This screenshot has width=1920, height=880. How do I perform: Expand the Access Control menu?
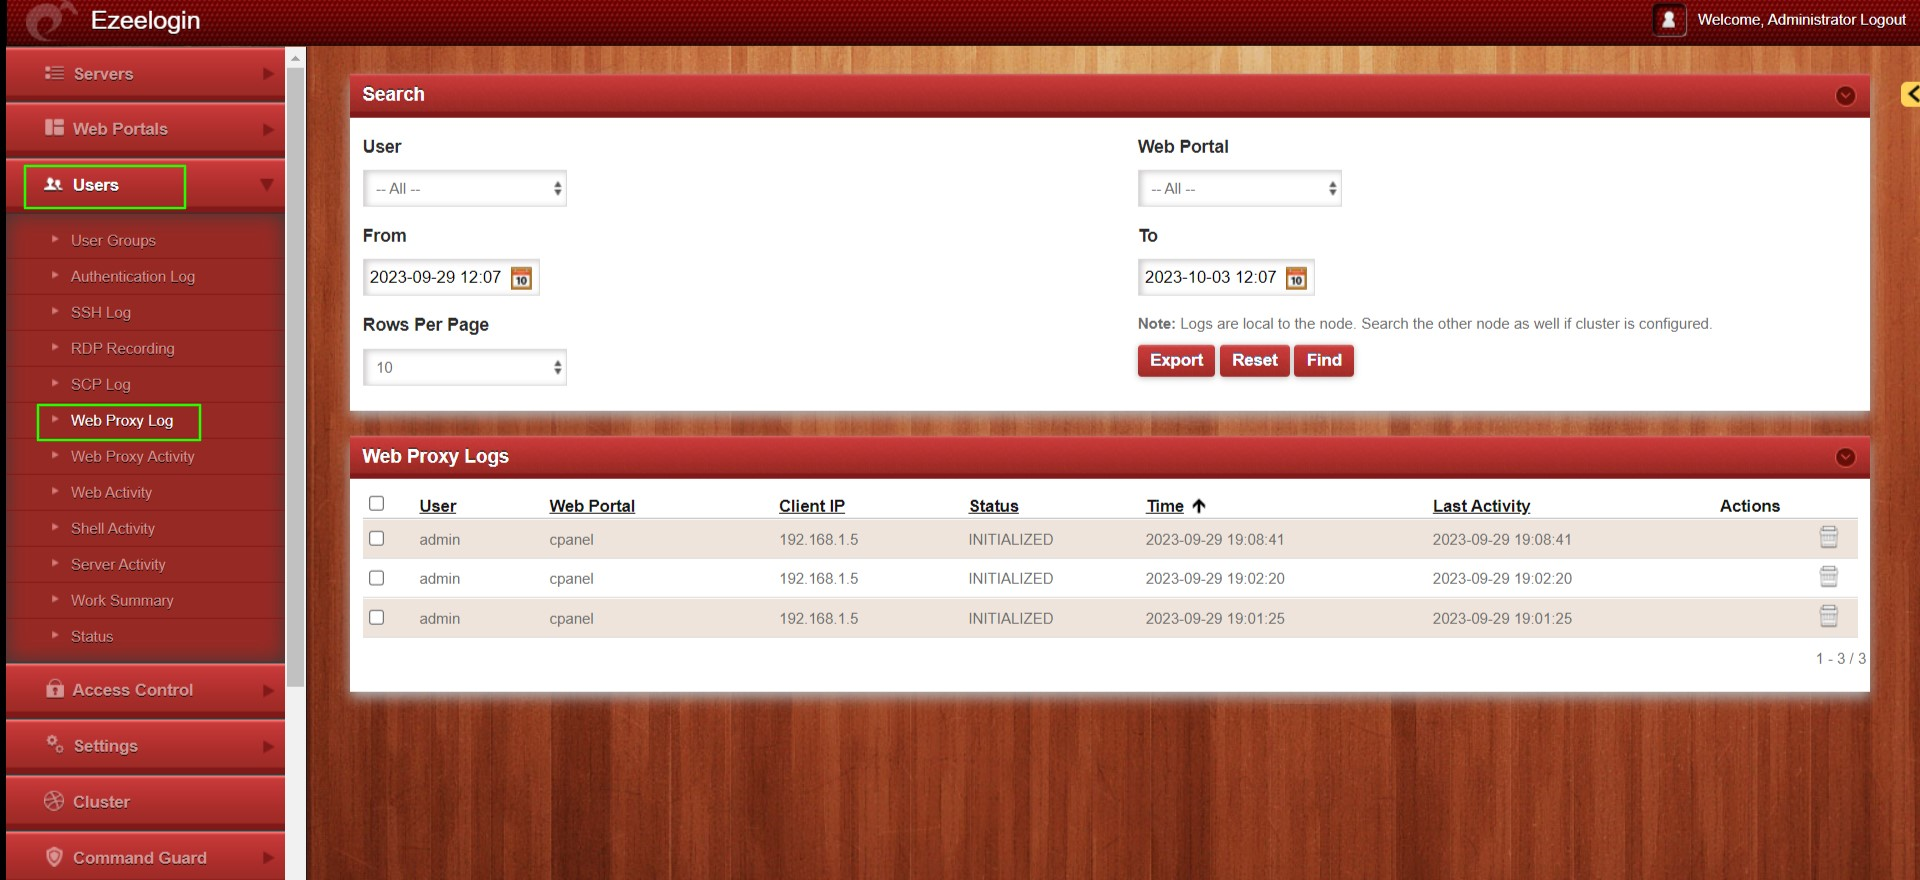[145, 690]
